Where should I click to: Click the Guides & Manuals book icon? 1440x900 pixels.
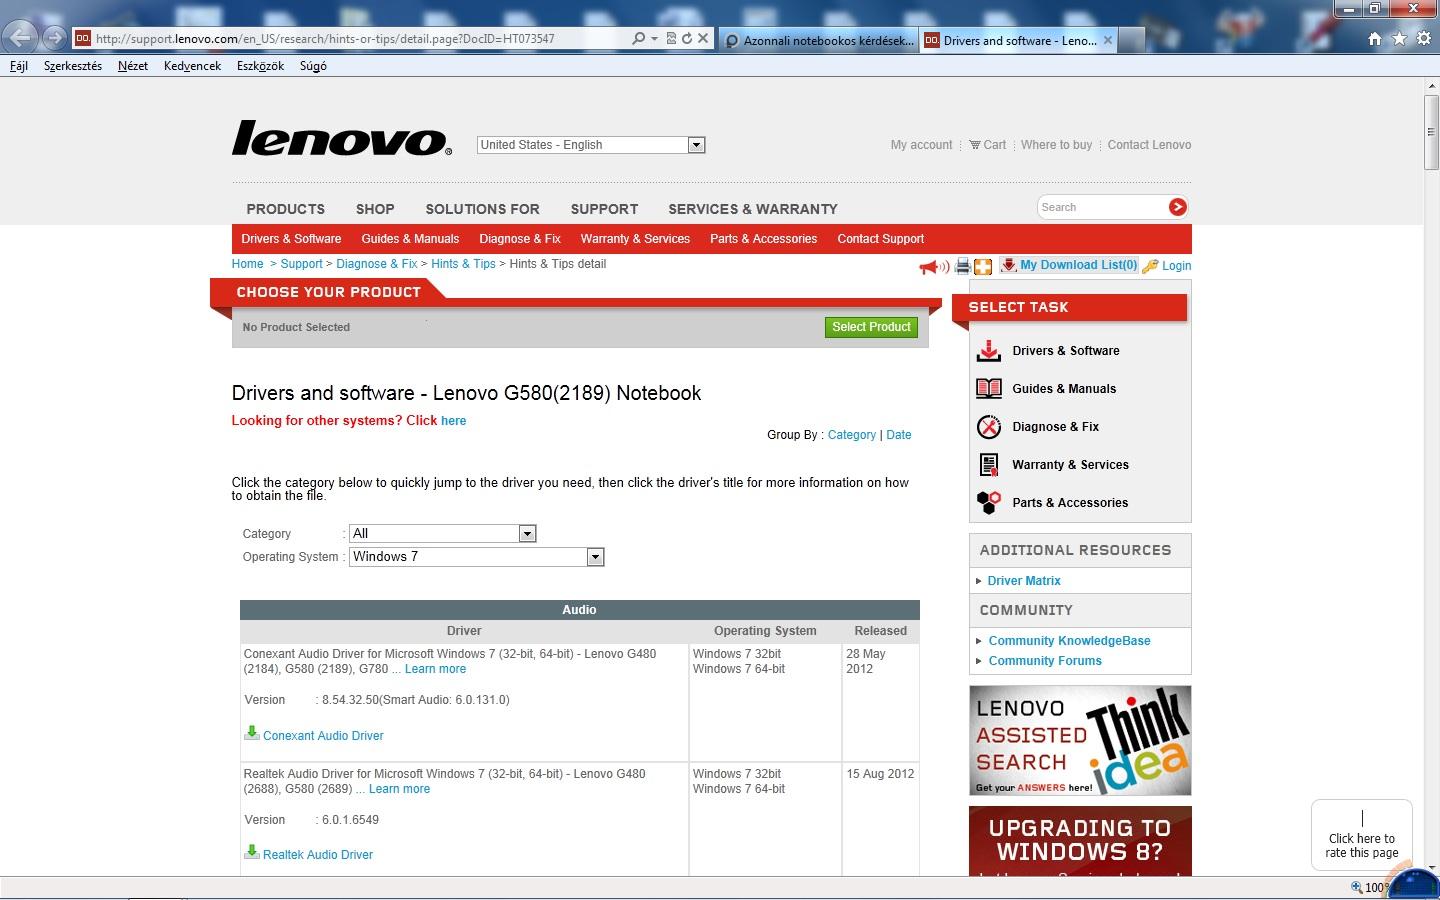(989, 389)
